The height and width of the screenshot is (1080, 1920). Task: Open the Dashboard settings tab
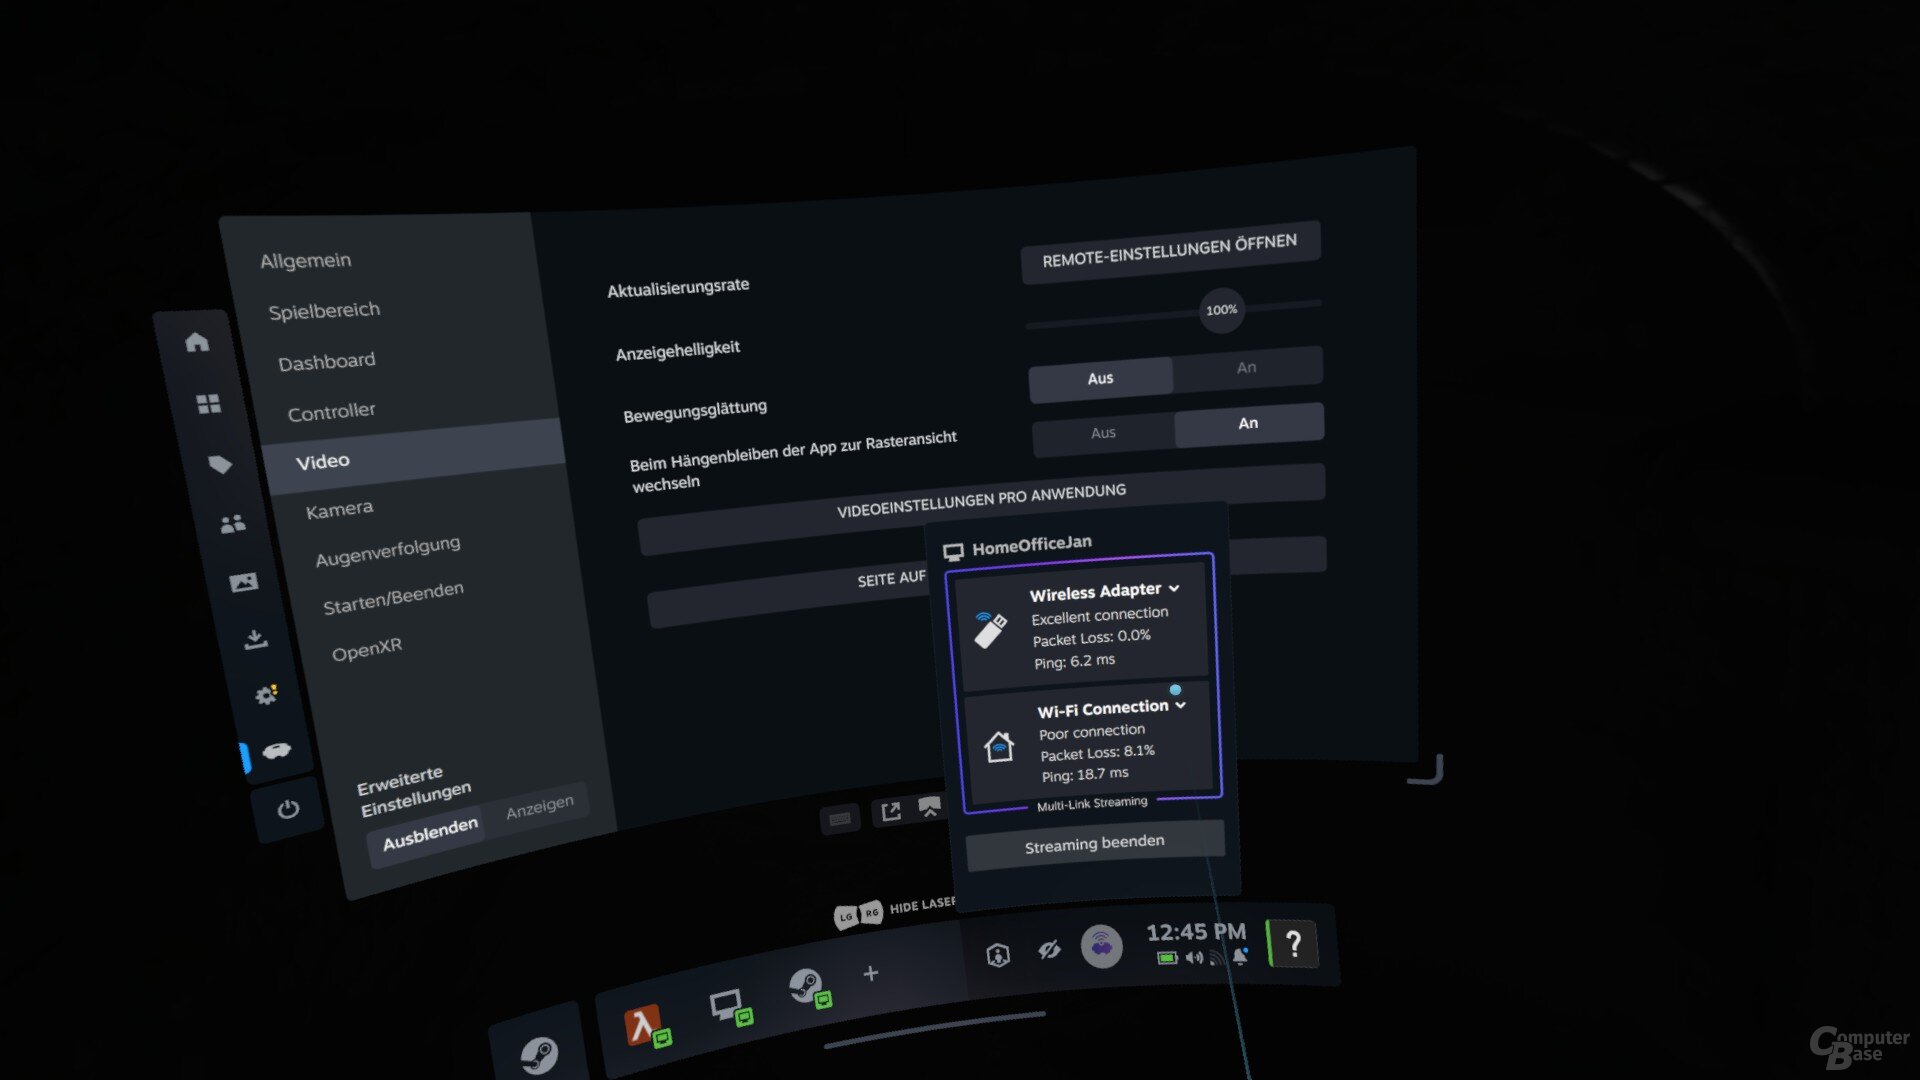click(x=327, y=362)
